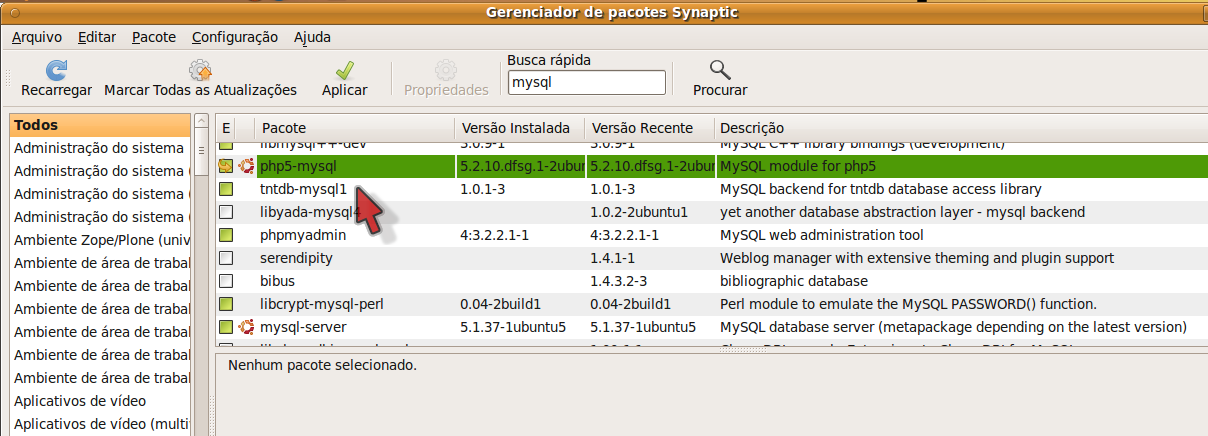Image resolution: width=1208 pixels, height=436 pixels.
Task: Click Ubuntu logo beside mysql-server
Action: (x=246, y=327)
